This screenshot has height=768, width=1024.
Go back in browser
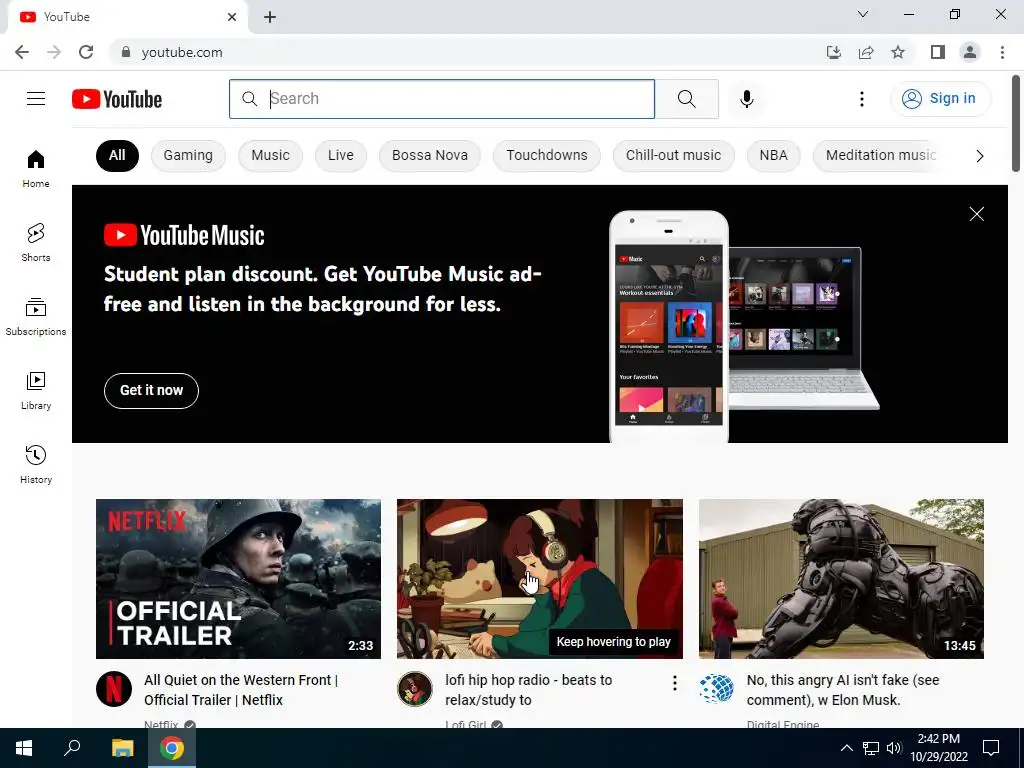[x=22, y=52]
